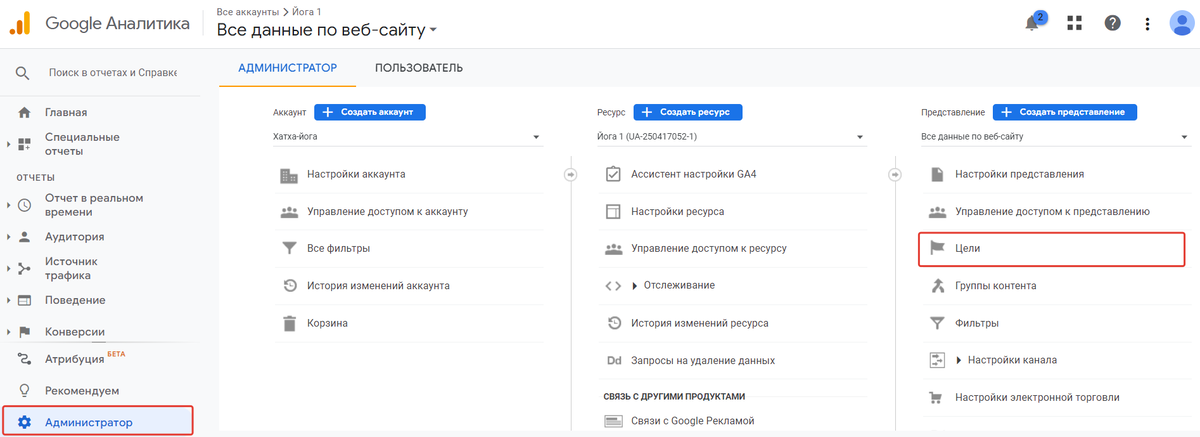Expand the Аудитория sidebar section
Image resolution: width=1200 pixels, height=437 pixels.
coord(8,237)
